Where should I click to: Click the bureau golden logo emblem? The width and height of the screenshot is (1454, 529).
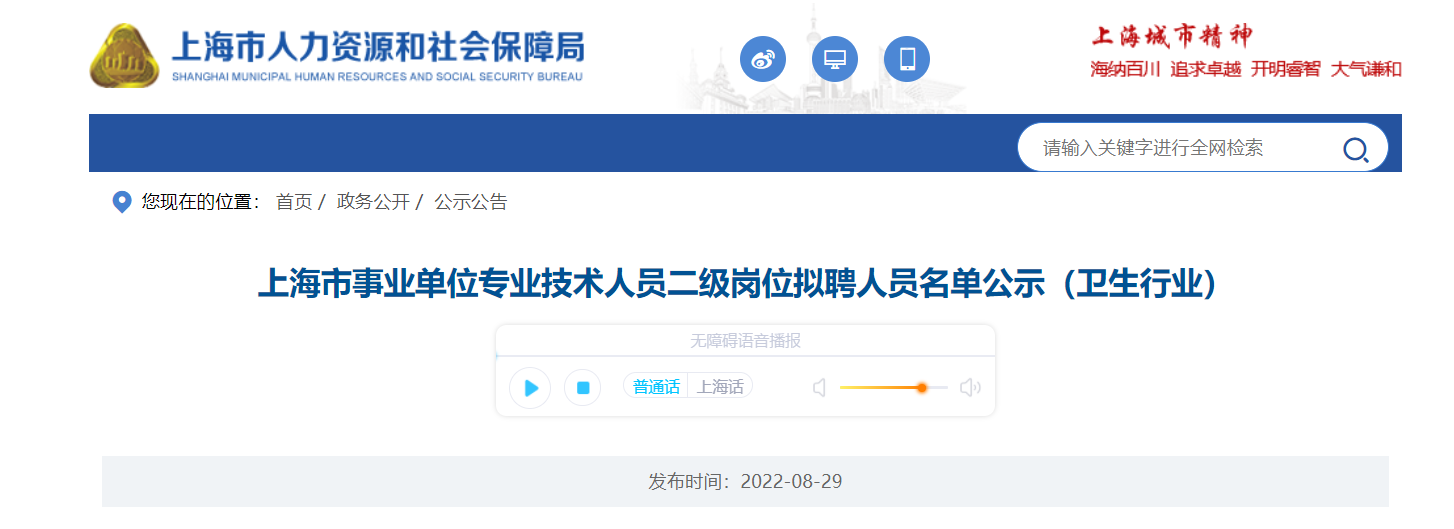click(124, 56)
